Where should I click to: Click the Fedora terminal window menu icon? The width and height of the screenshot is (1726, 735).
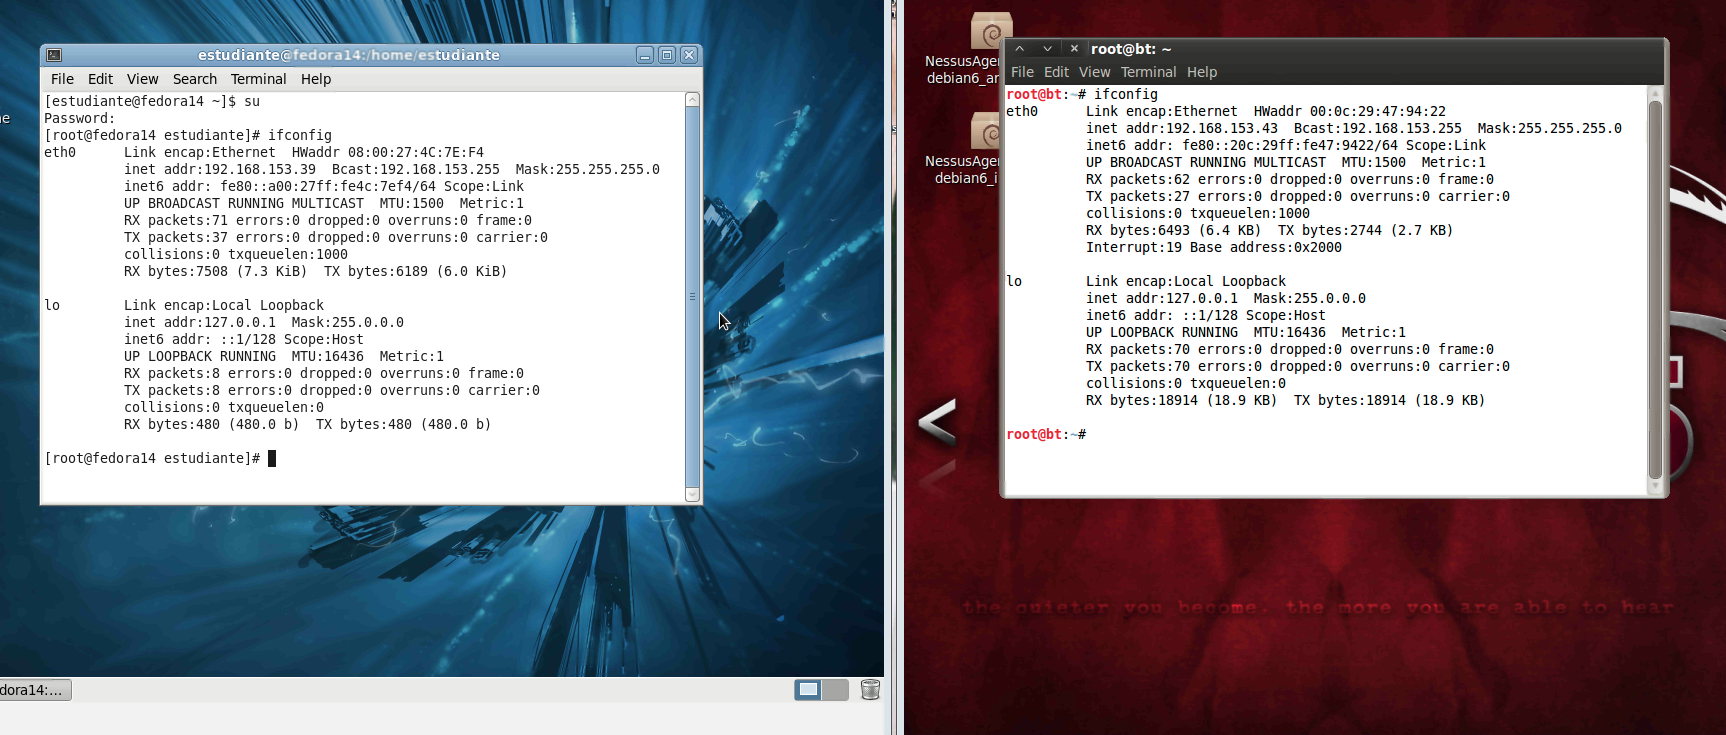click(x=54, y=55)
